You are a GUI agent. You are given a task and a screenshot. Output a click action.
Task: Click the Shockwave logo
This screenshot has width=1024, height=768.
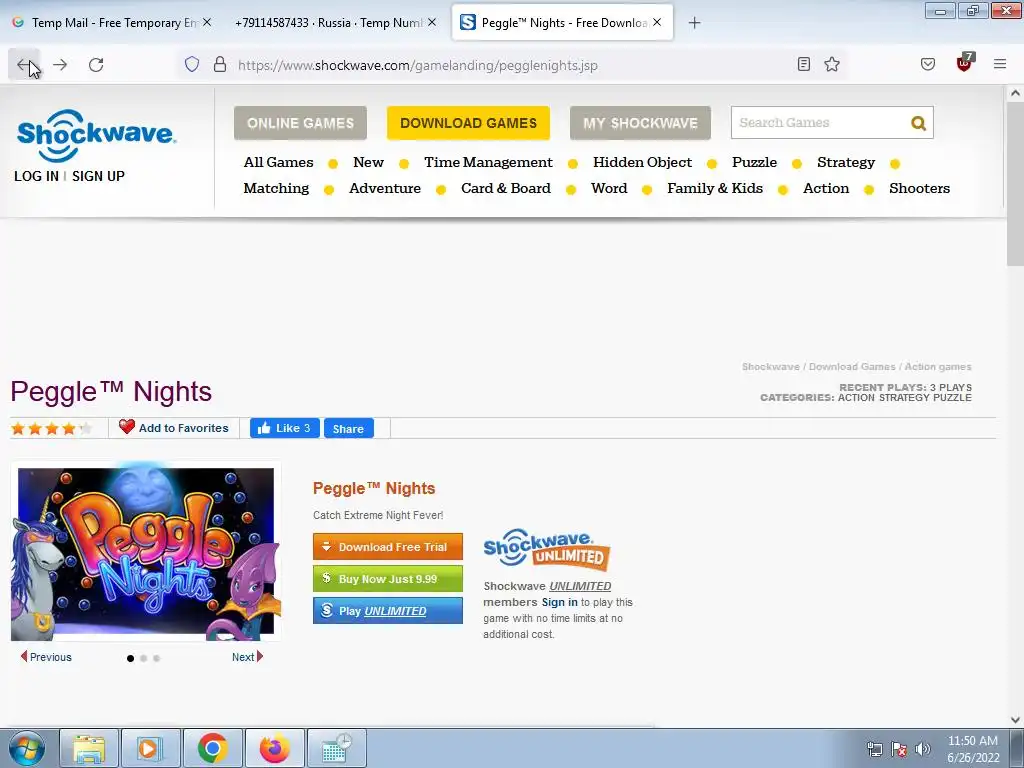pos(96,135)
